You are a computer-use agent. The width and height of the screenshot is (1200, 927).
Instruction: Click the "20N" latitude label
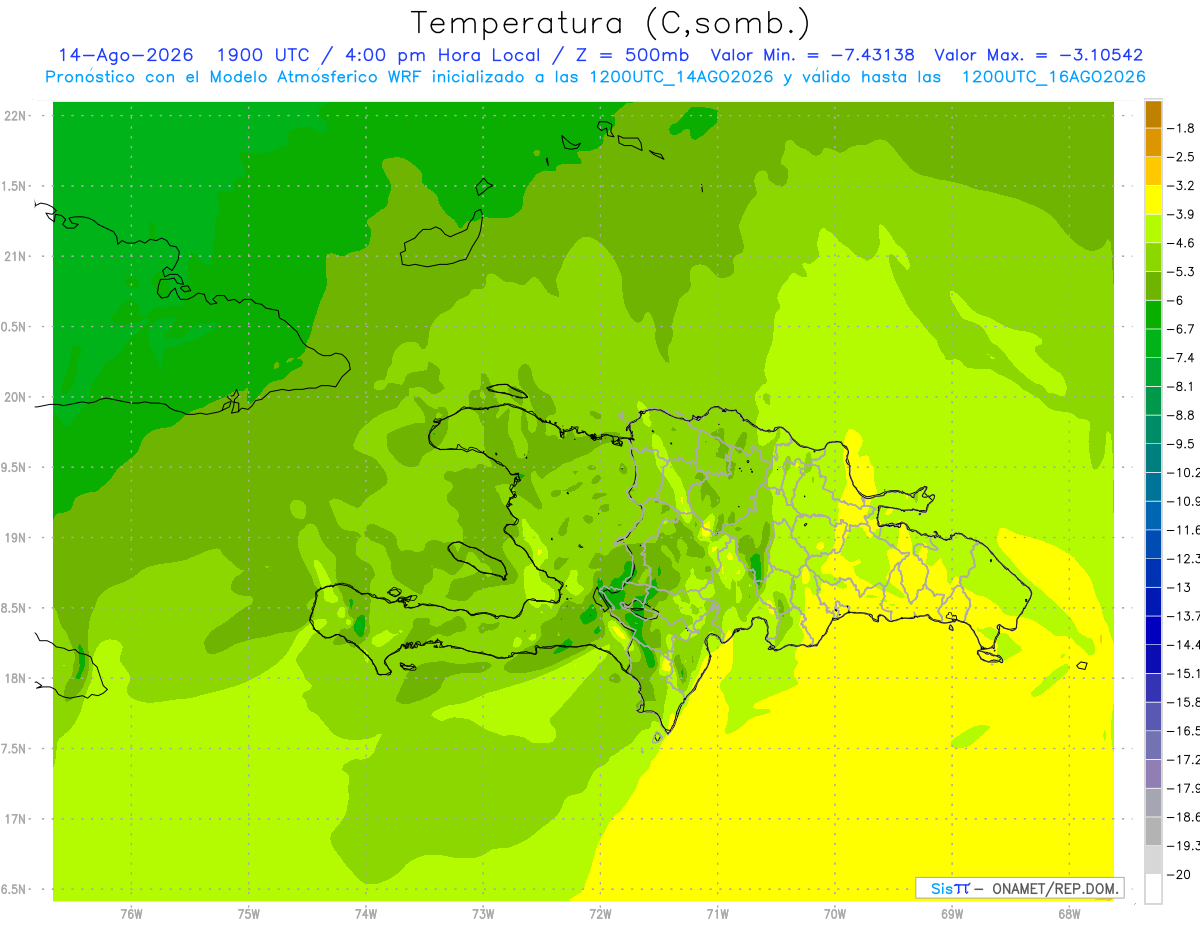16,397
